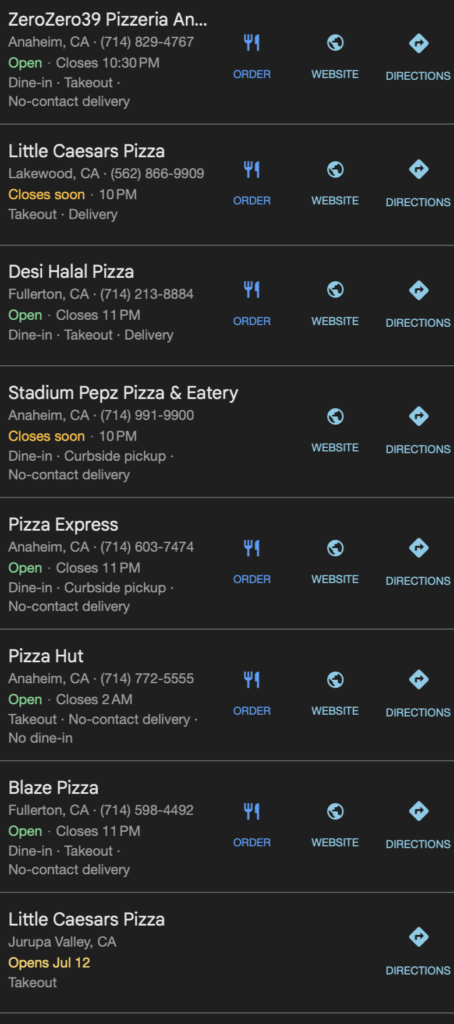454x1024 pixels.
Task: Select the Pizza Hut listing name
Action: pyautogui.click(x=46, y=656)
